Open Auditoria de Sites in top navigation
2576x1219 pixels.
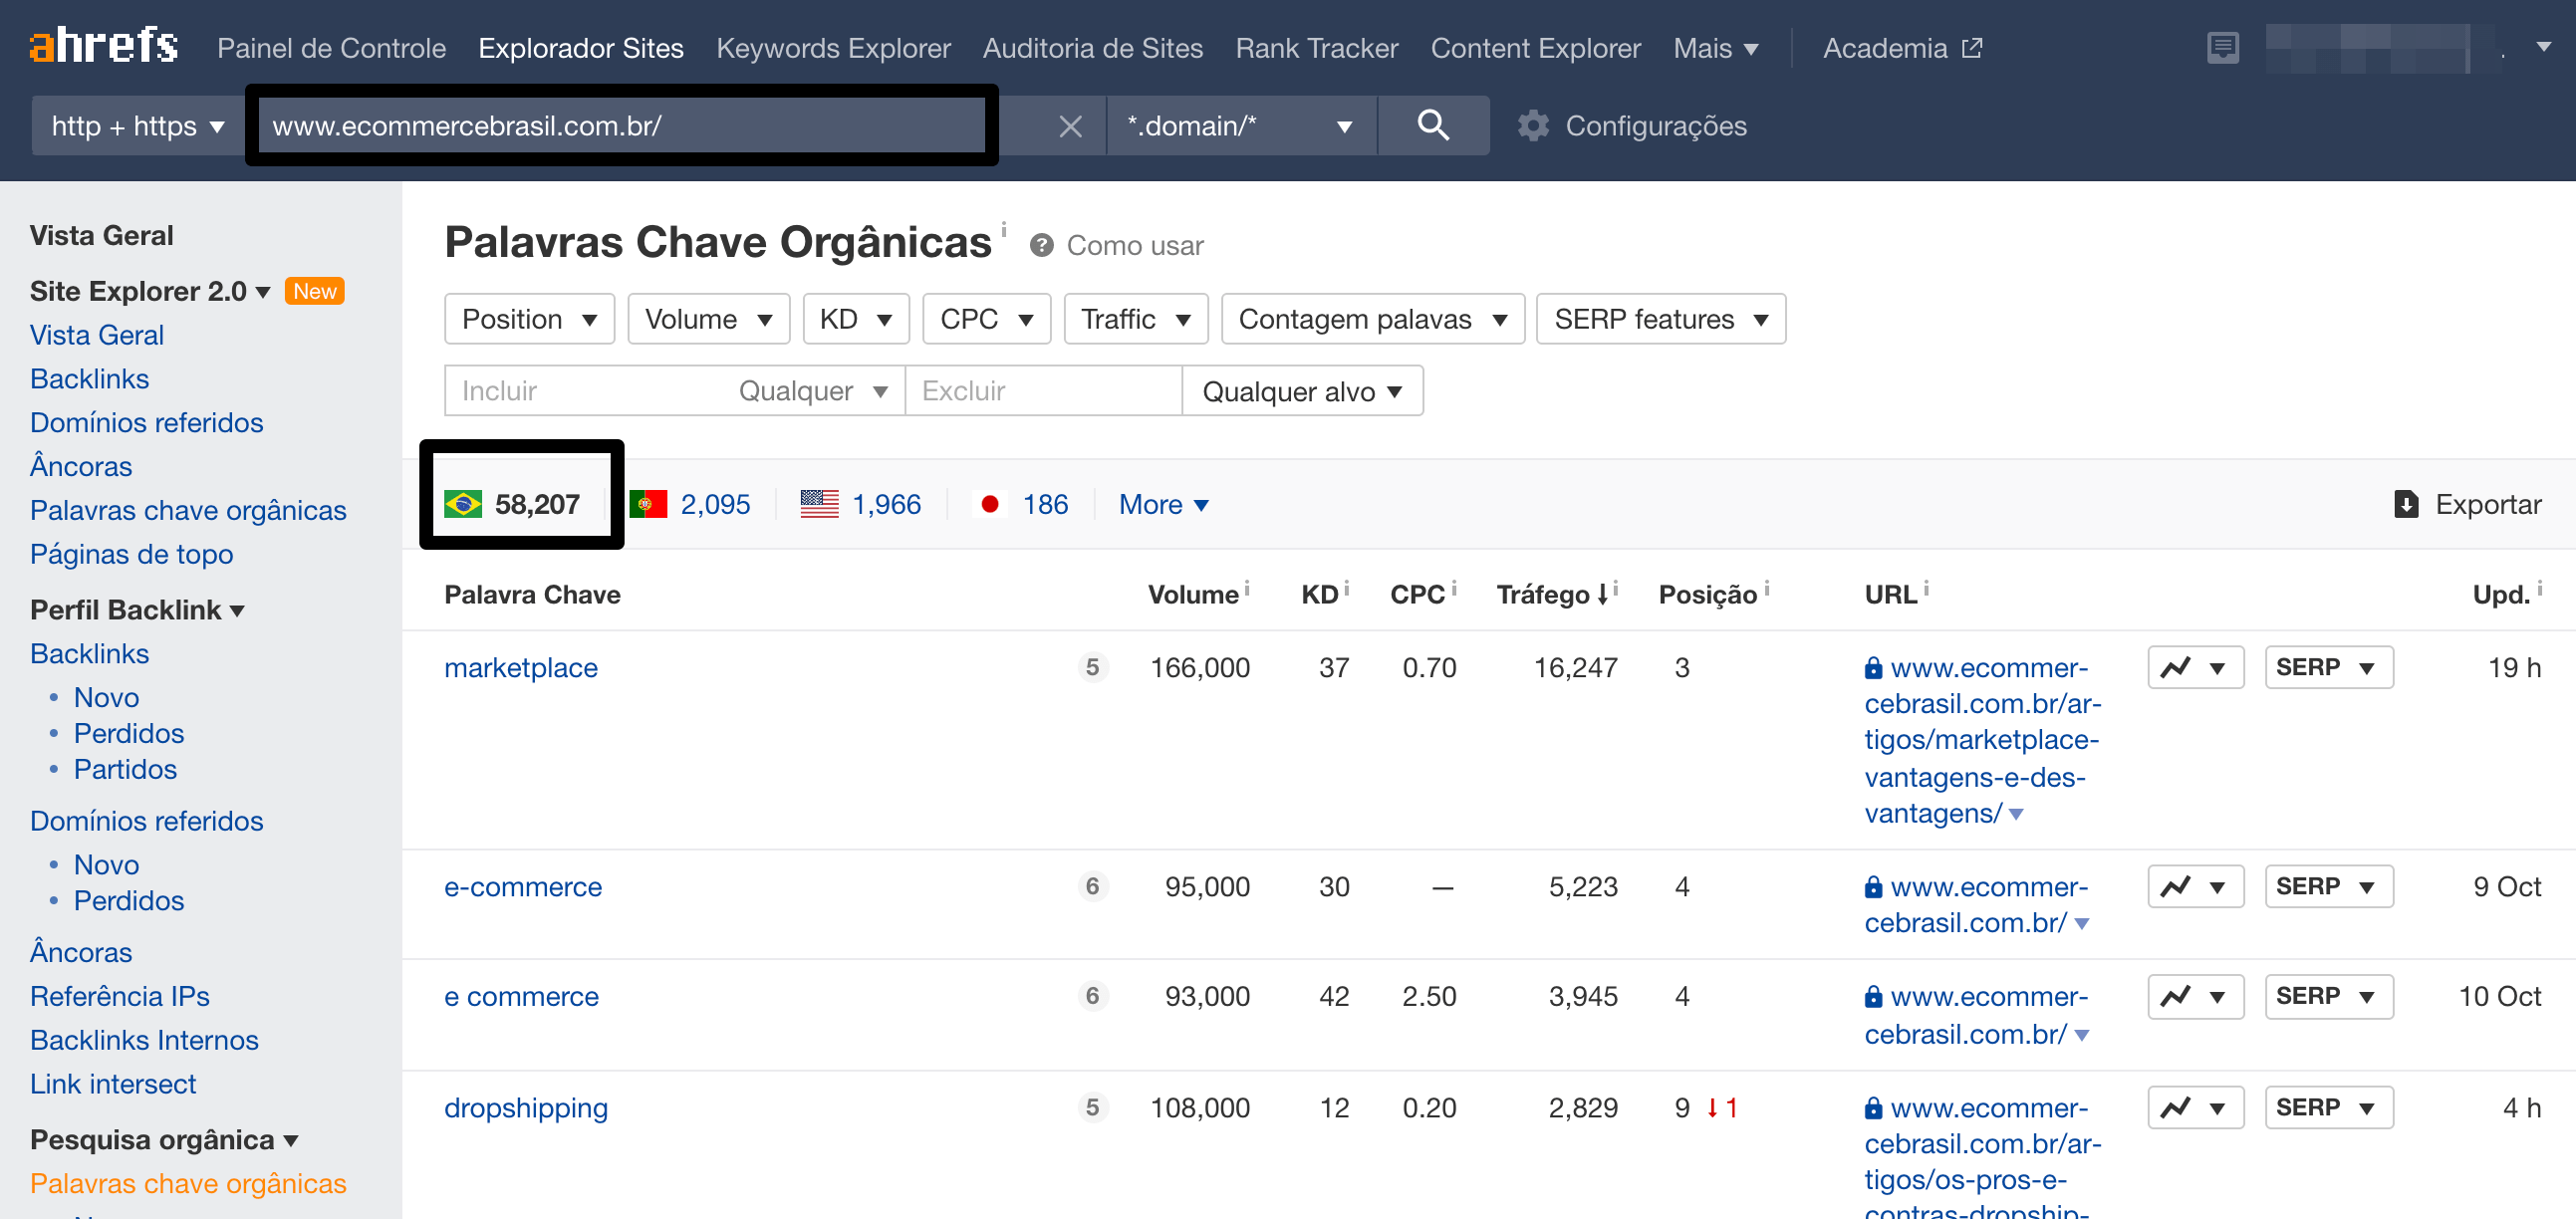click(1092, 47)
